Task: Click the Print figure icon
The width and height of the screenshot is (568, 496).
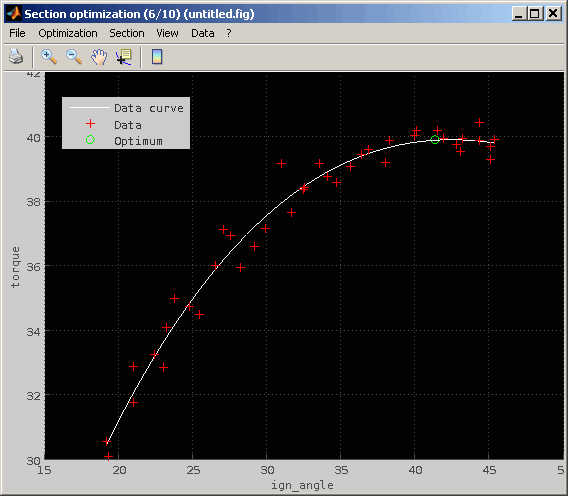Action: (16, 57)
